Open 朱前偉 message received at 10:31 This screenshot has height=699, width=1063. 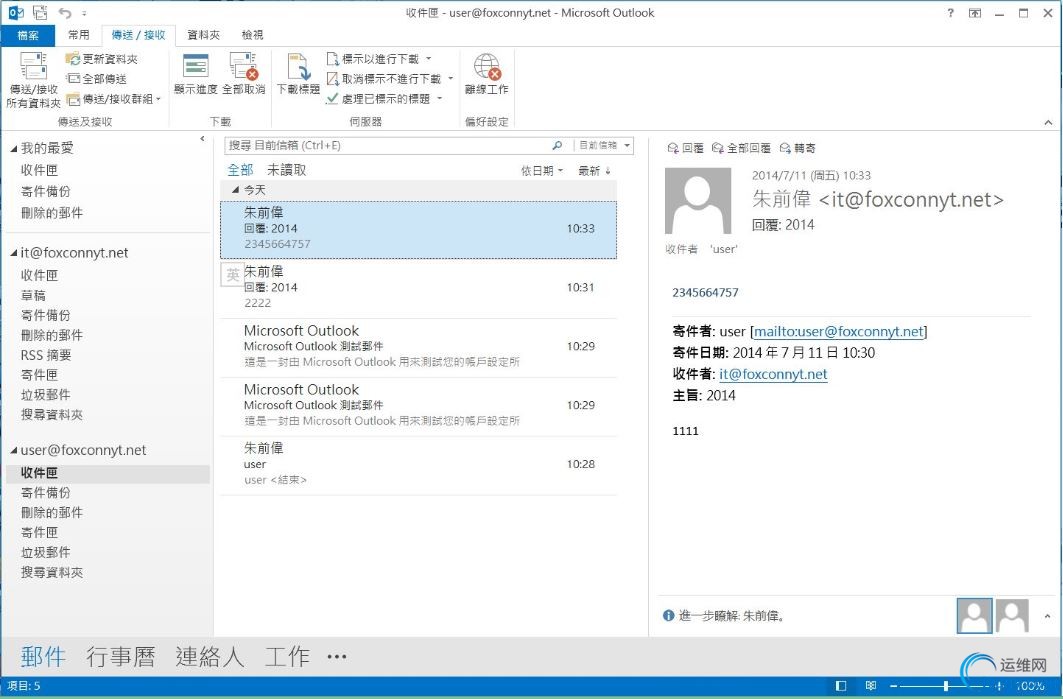(418, 287)
